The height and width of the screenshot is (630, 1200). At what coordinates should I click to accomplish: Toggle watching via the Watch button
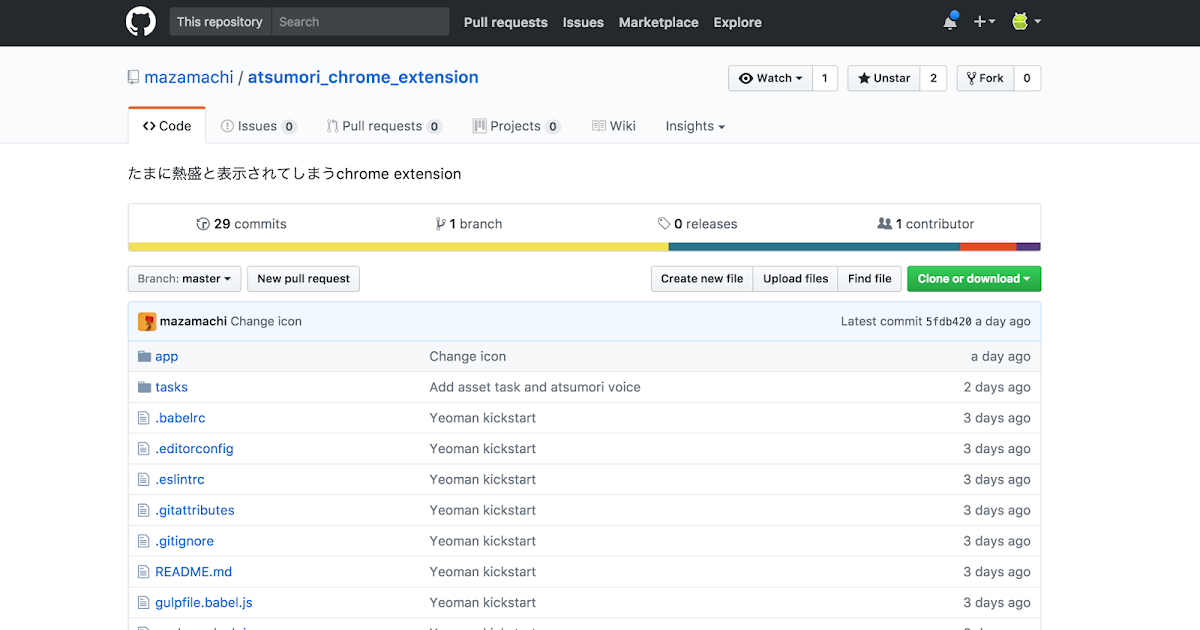click(x=770, y=78)
